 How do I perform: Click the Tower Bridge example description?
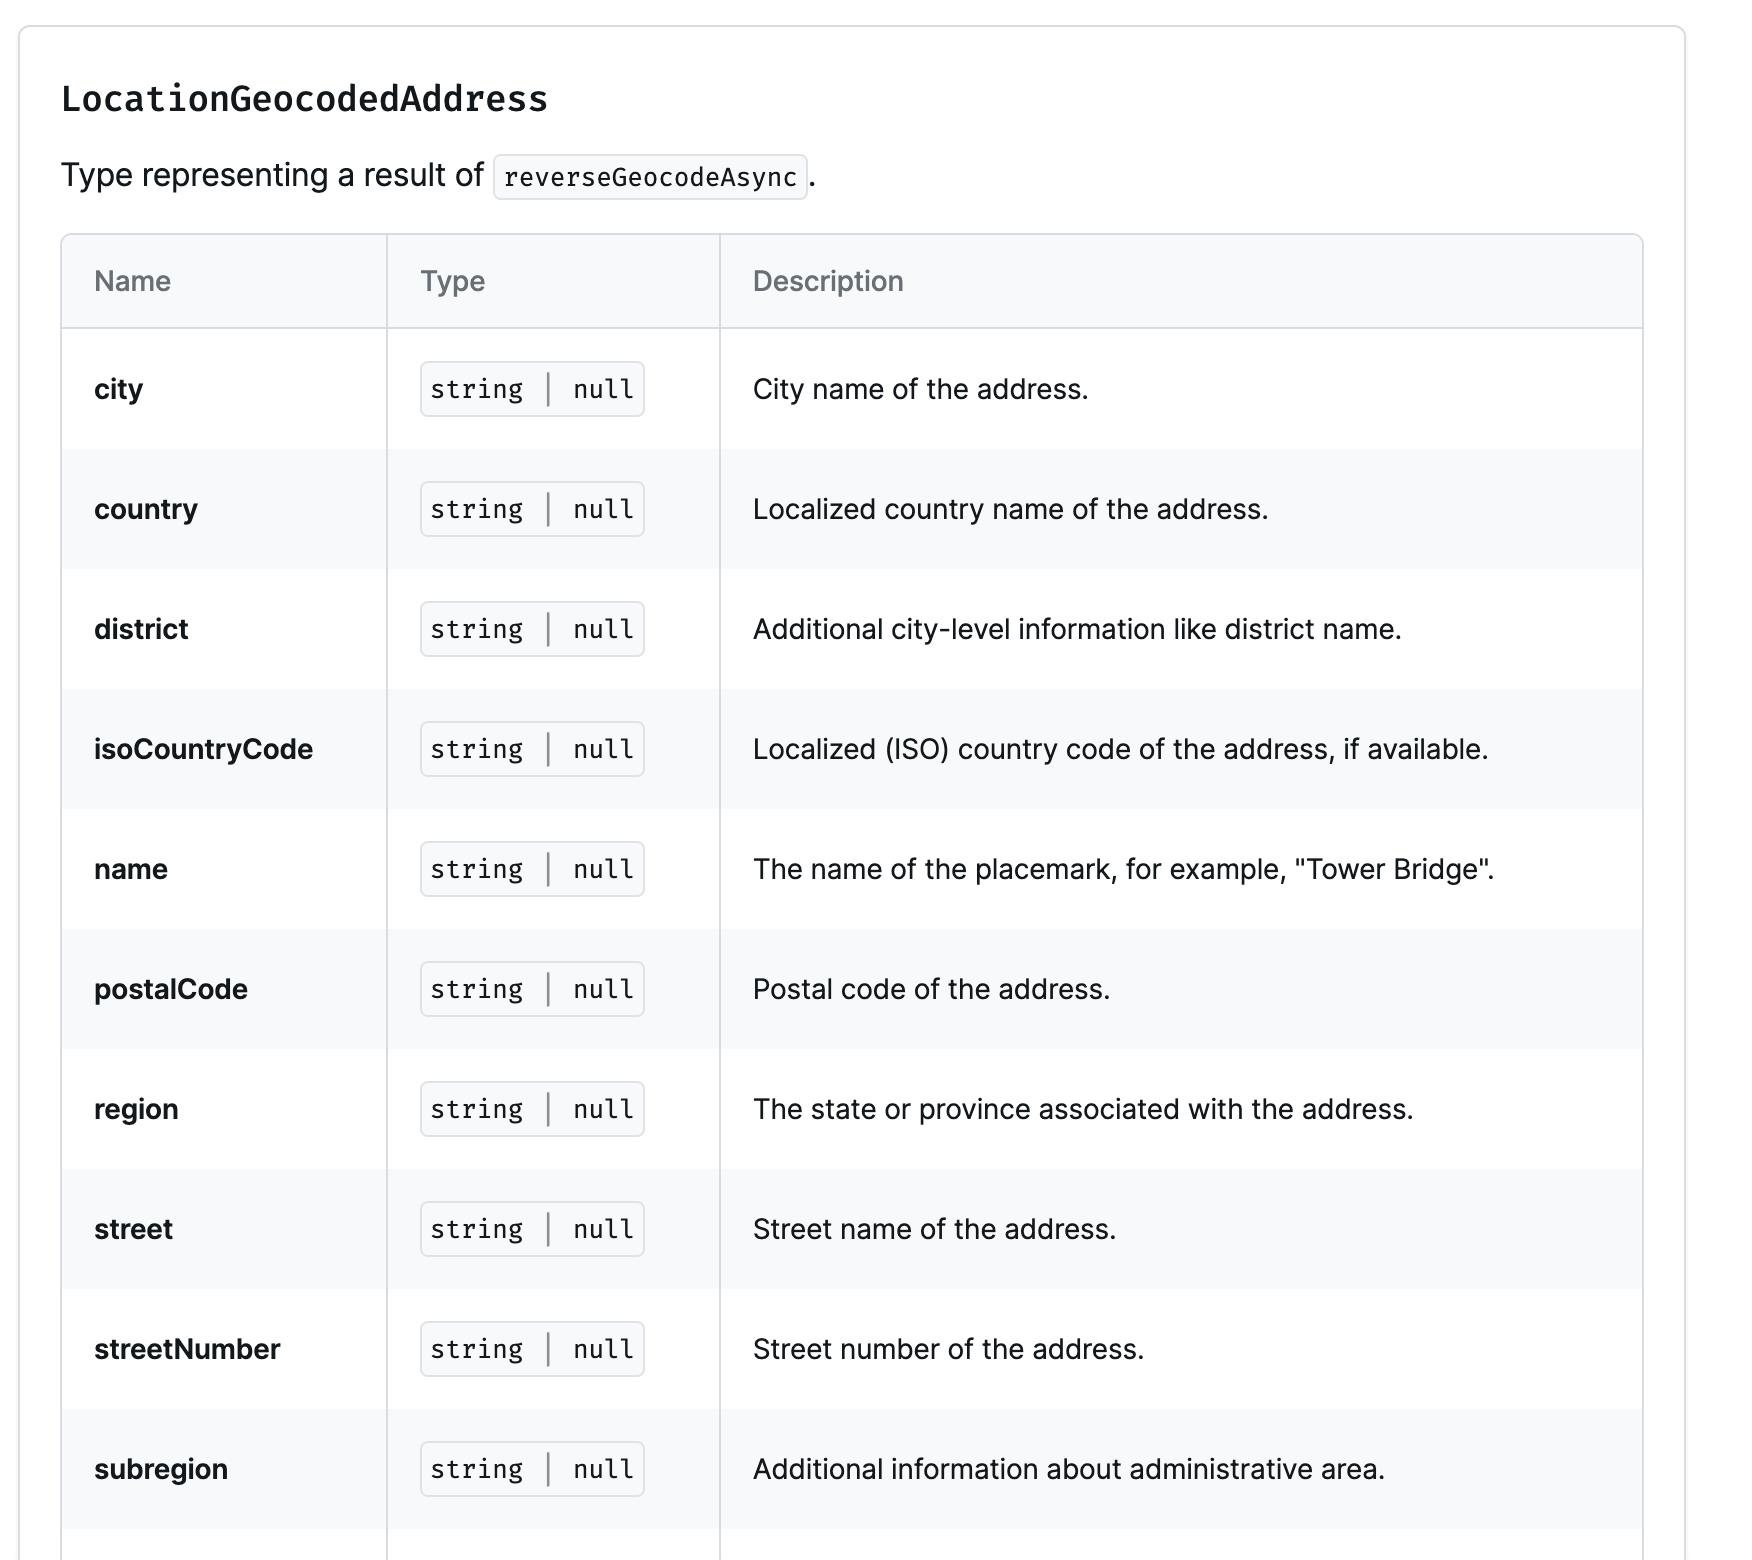[1123, 869]
